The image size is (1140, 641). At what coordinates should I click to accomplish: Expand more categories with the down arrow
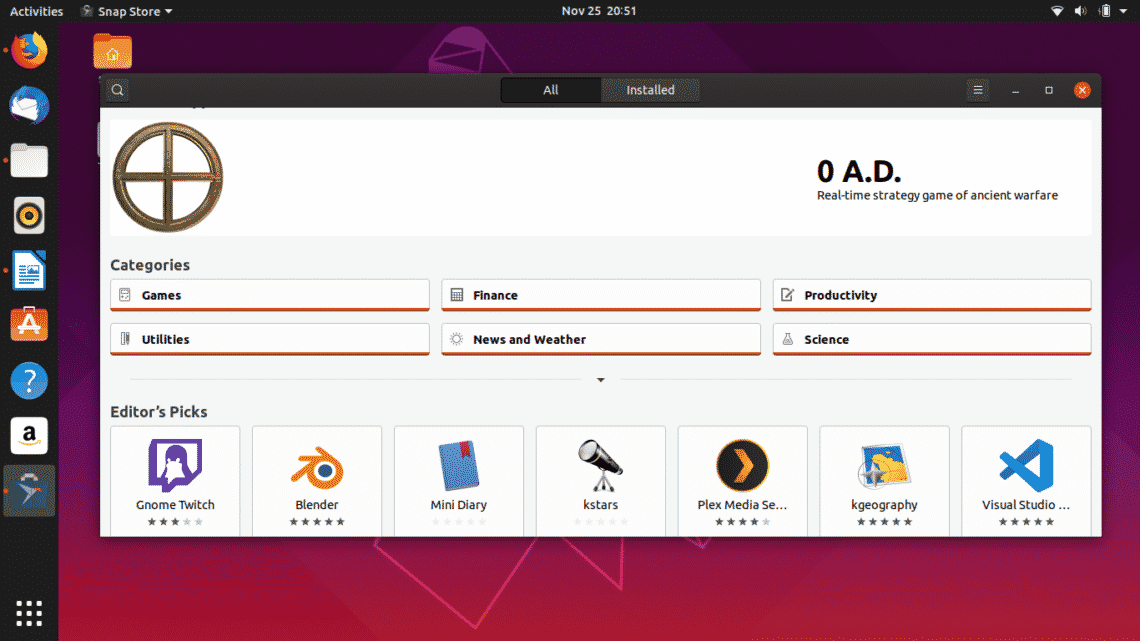tap(601, 380)
